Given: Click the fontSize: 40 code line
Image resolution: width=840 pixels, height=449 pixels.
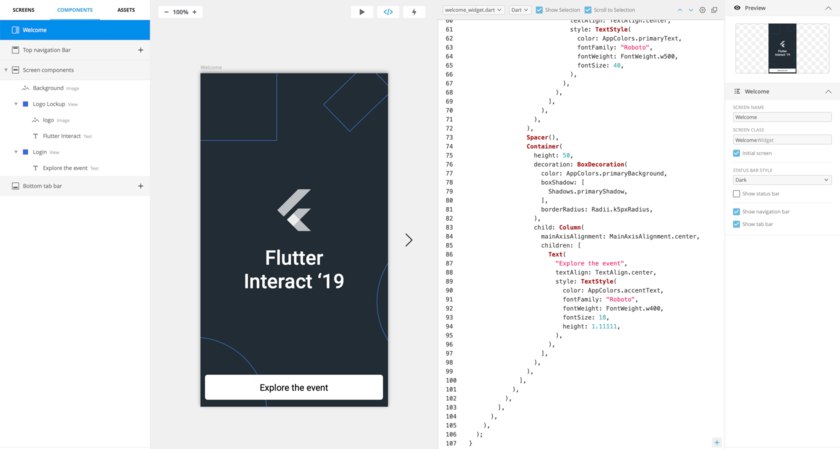Looking at the screenshot, I should [601, 65].
